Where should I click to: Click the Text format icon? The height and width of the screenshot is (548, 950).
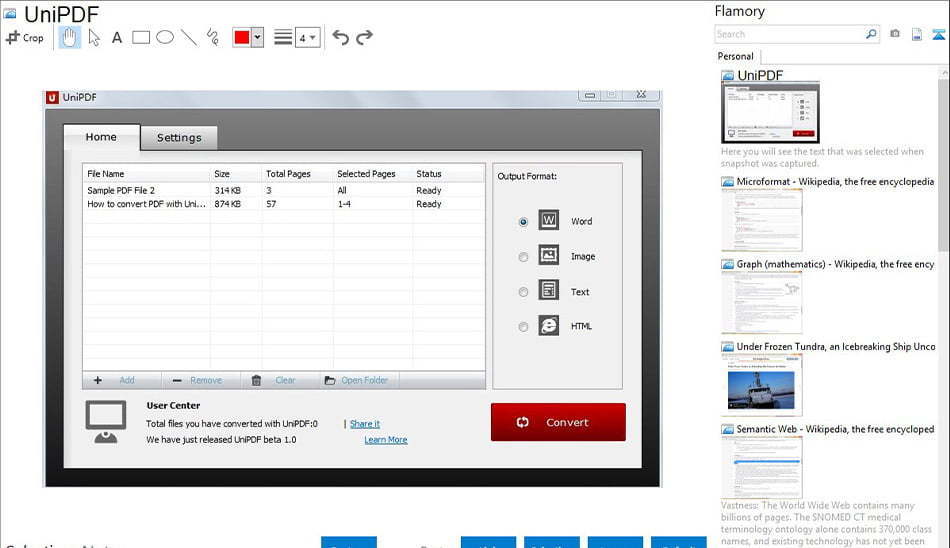(549, 290)
